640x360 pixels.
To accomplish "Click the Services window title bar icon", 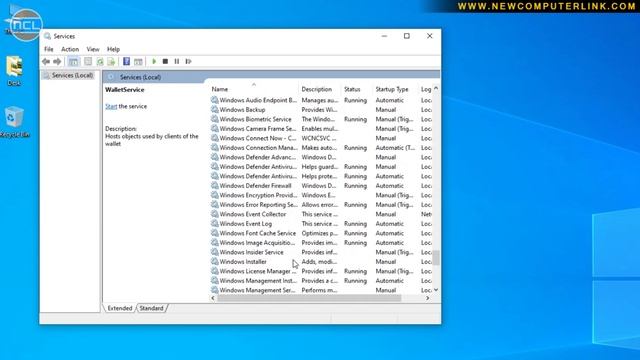I will (48, 36).
